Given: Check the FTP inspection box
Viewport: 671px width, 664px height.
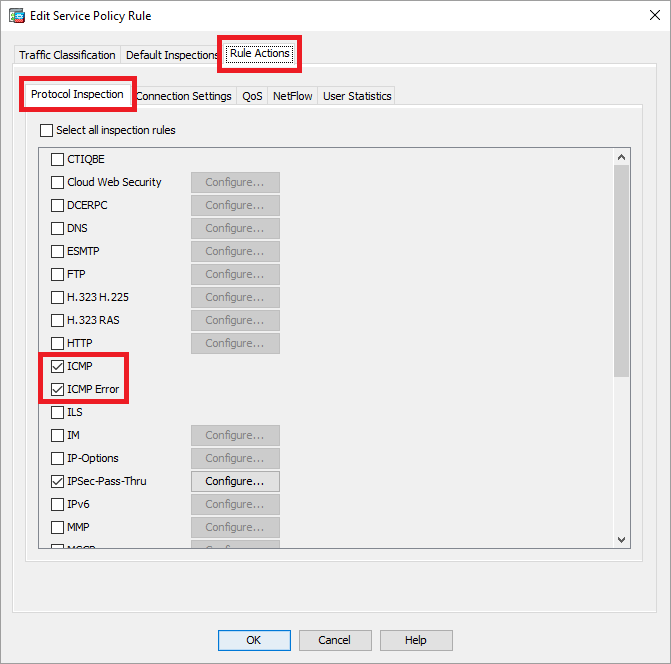Looking at the screenshot, I should pyautogui.click(x=57, y=274).
